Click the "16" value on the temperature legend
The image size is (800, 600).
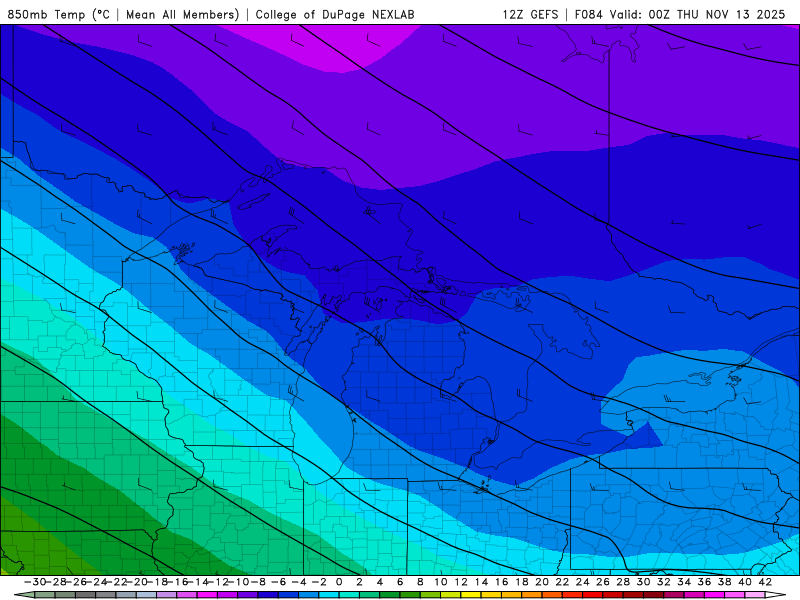502,582
